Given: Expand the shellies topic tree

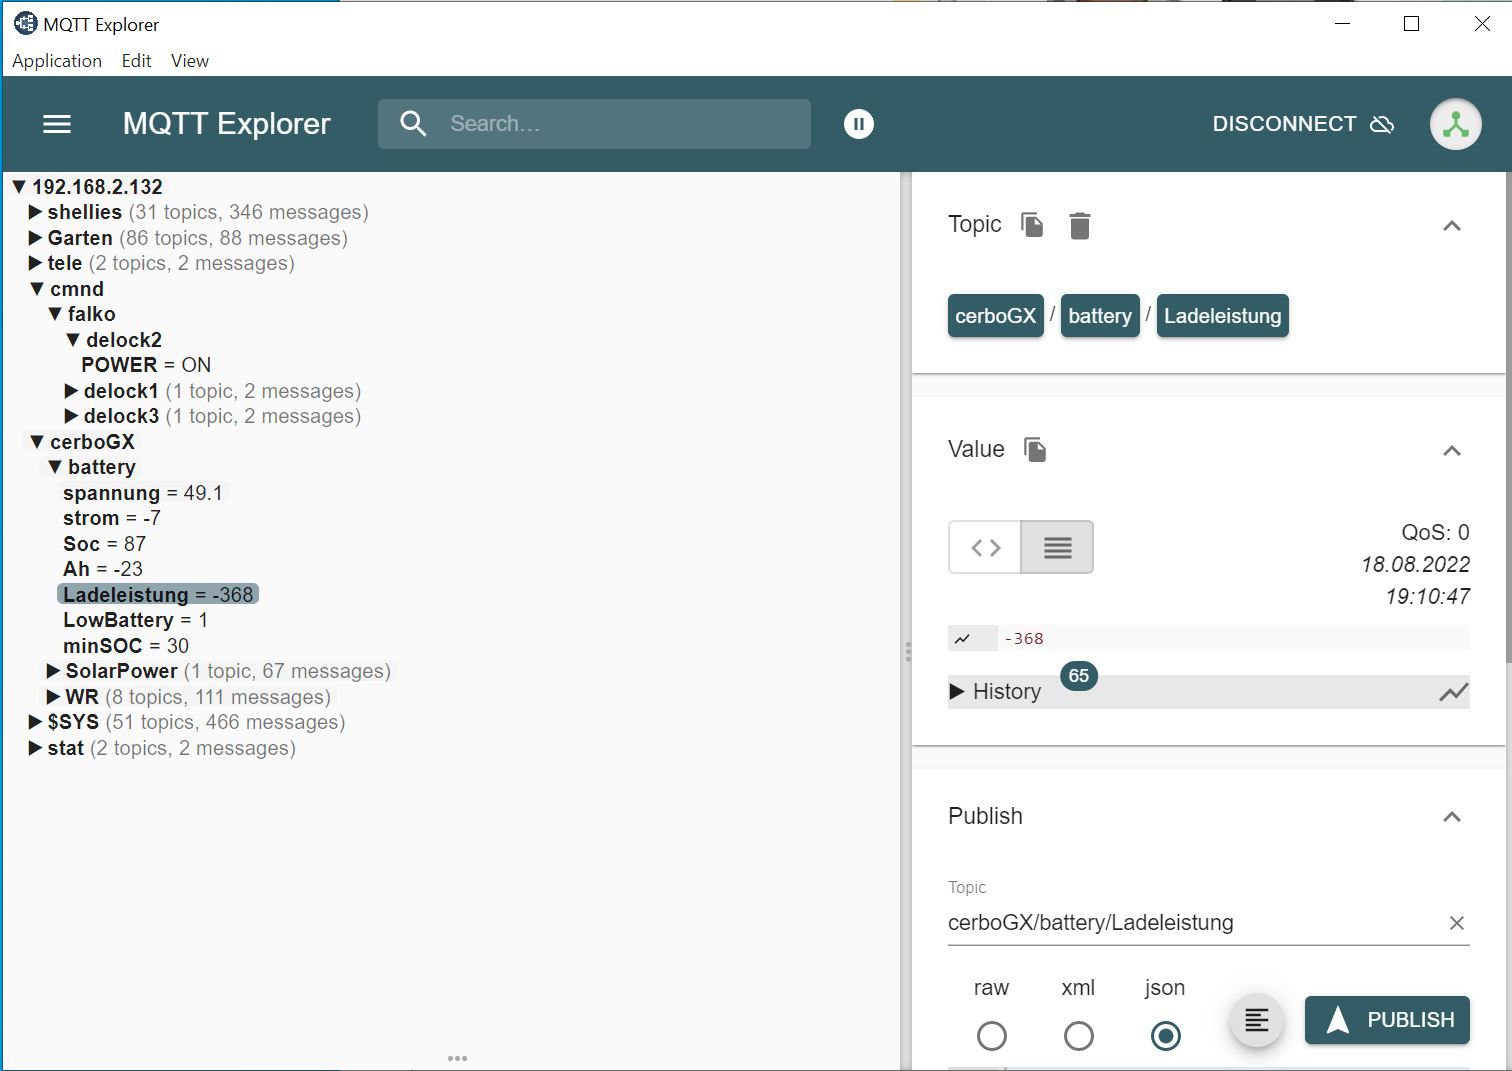Looking at the screenshot, I should click(35, 212).
